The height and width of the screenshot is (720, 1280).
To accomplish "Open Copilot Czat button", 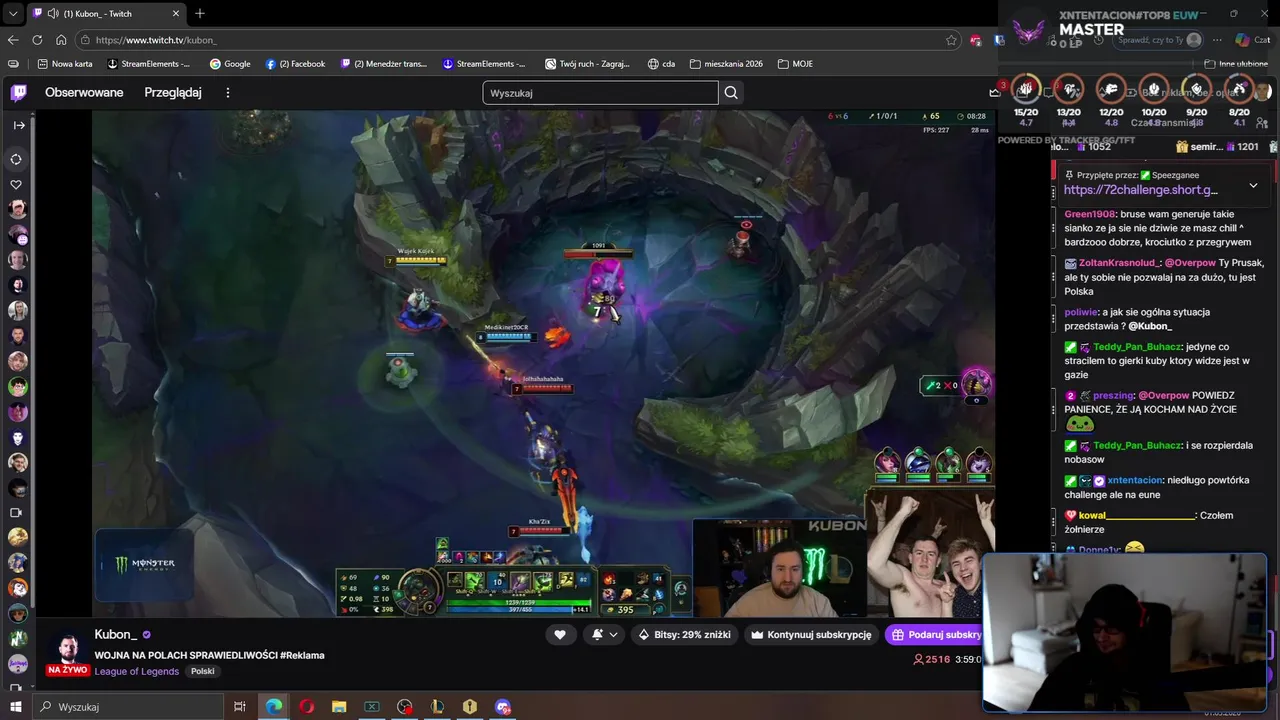I will point(1255,40).
